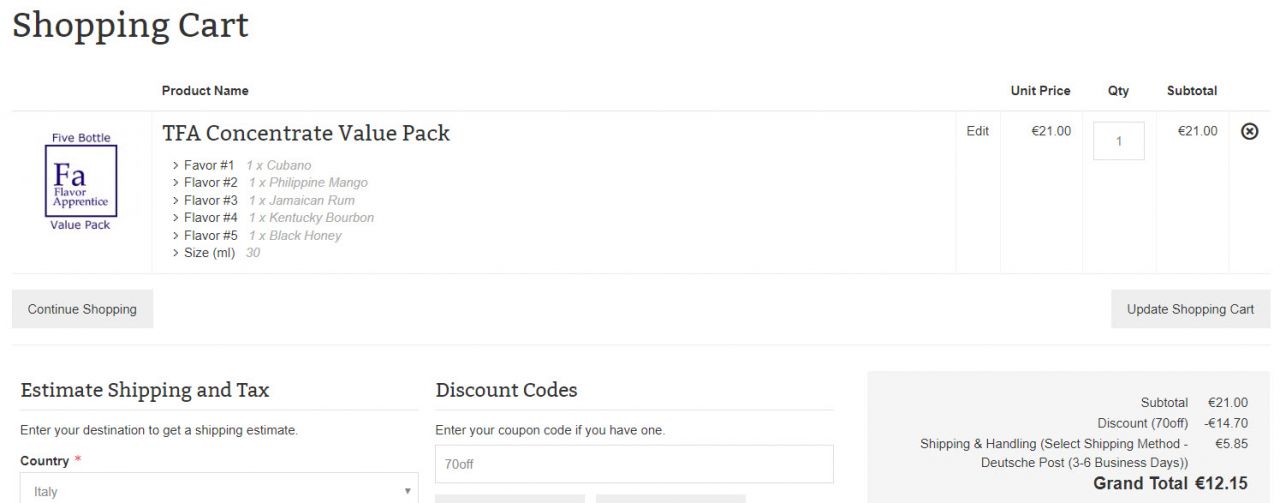The height and width of the screenshot is (503, 1280).
Task: Click Update Shopping Cart button
Action: 1190,309
